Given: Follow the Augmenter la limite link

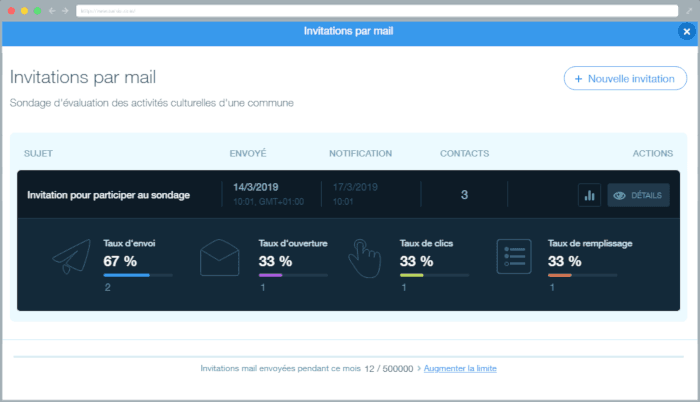Looking at the screenshot, I should point(460,369).
